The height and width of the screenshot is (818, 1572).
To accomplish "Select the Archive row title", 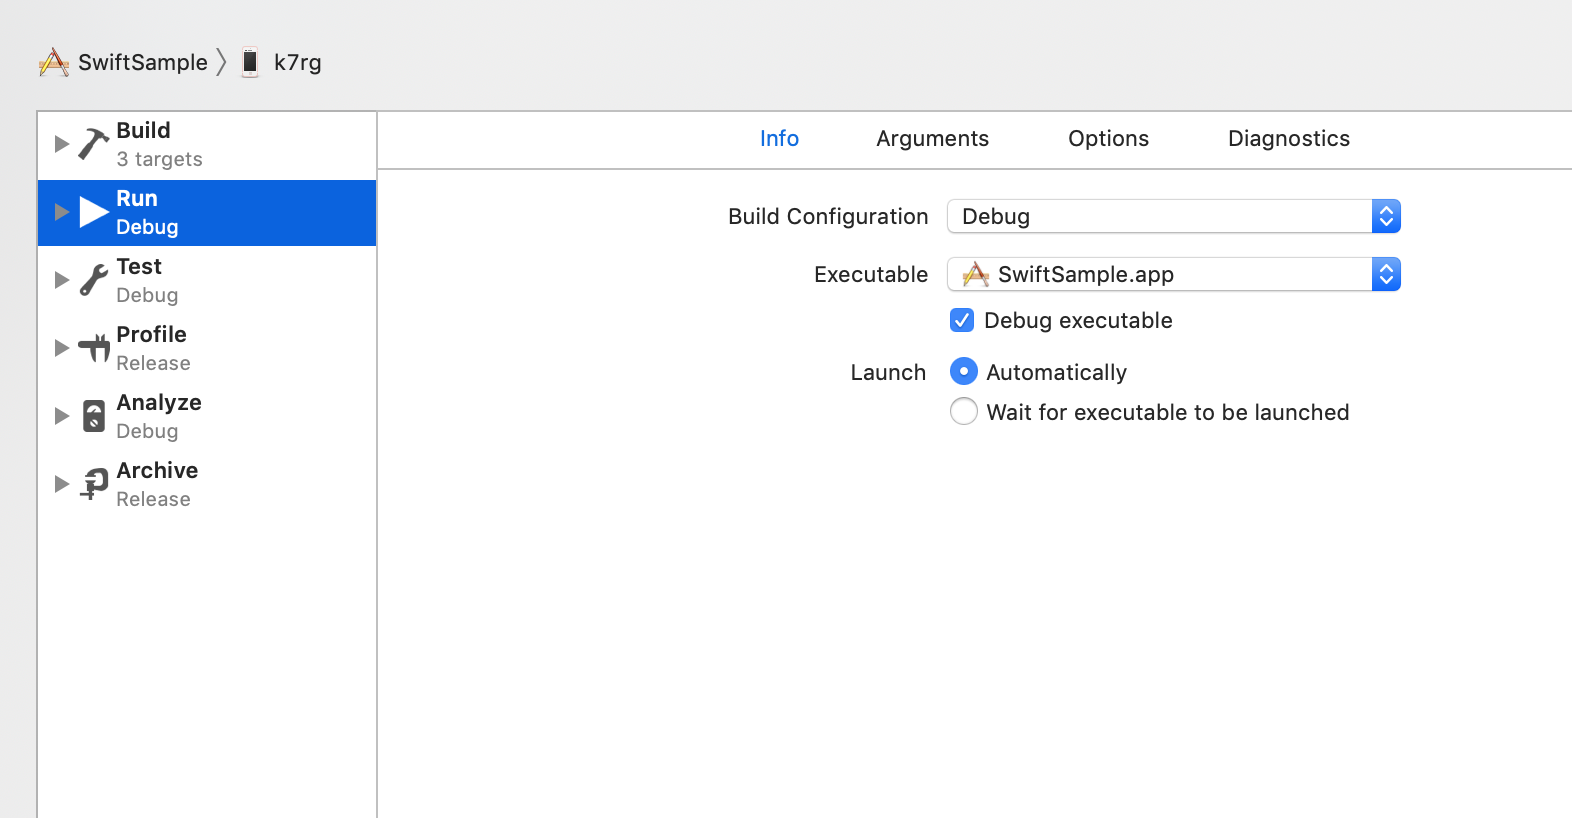I will pyautogui.click(x=157, y=470).
